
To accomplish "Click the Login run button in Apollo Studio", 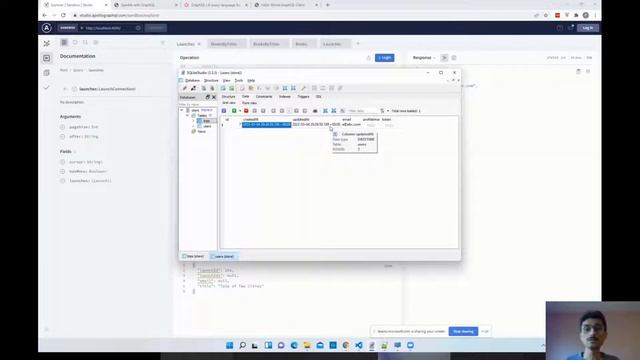I will point(384,58).
